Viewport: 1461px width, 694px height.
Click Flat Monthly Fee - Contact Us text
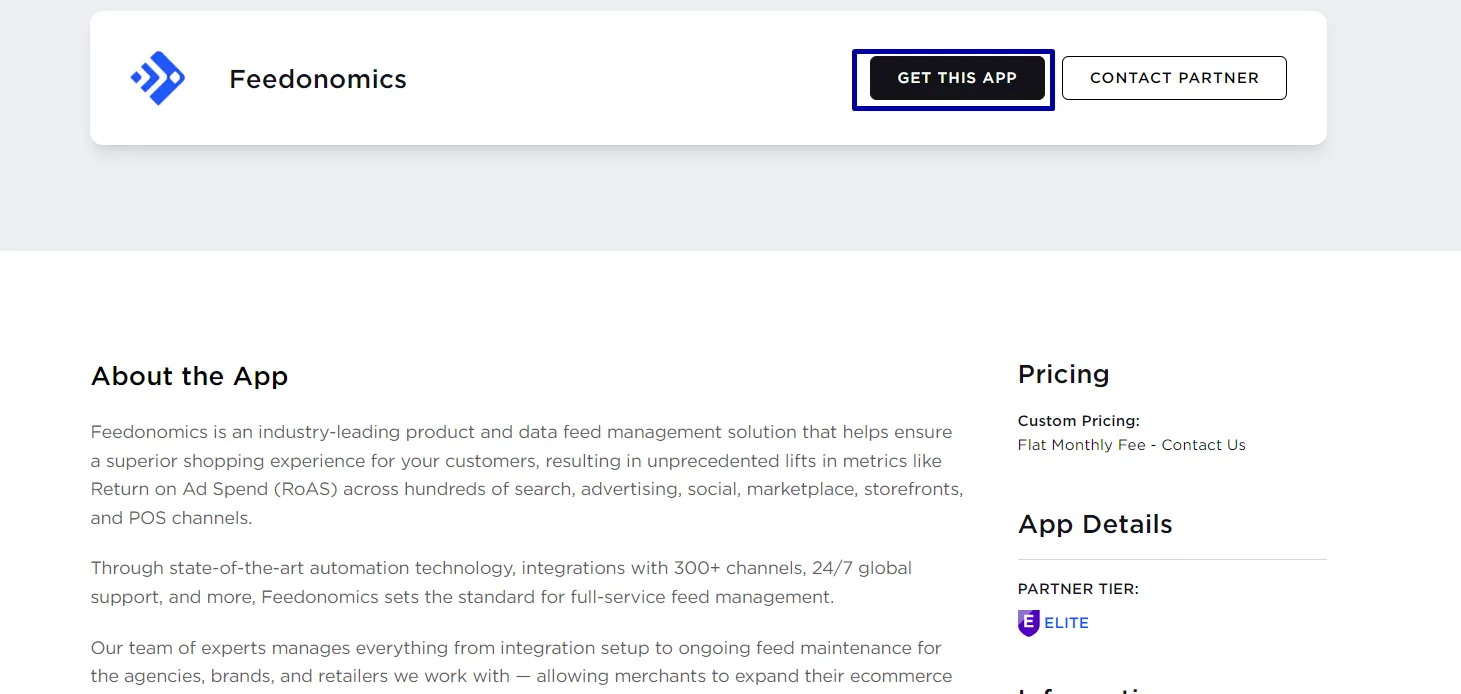pyautogui.click(x=1131, y=445)
